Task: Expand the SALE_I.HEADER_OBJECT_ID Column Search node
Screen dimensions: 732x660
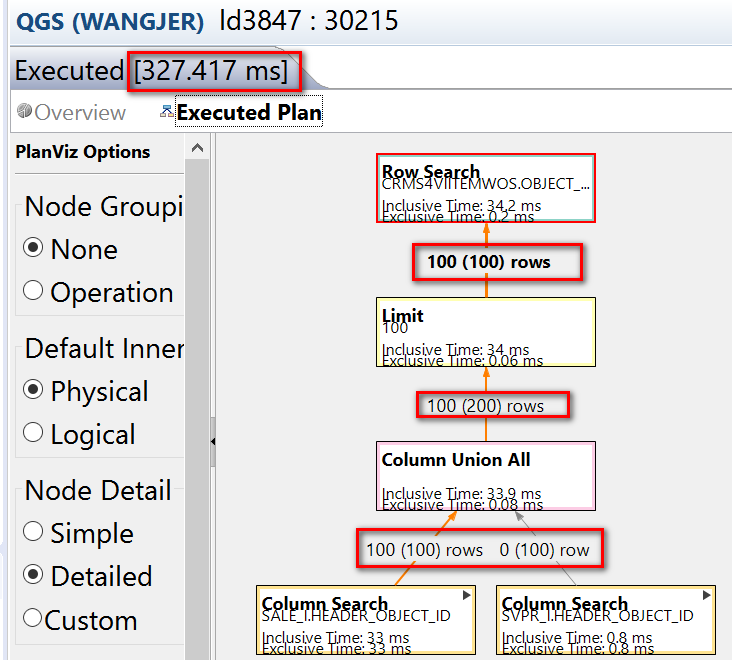Action: (x=466, y=595)
